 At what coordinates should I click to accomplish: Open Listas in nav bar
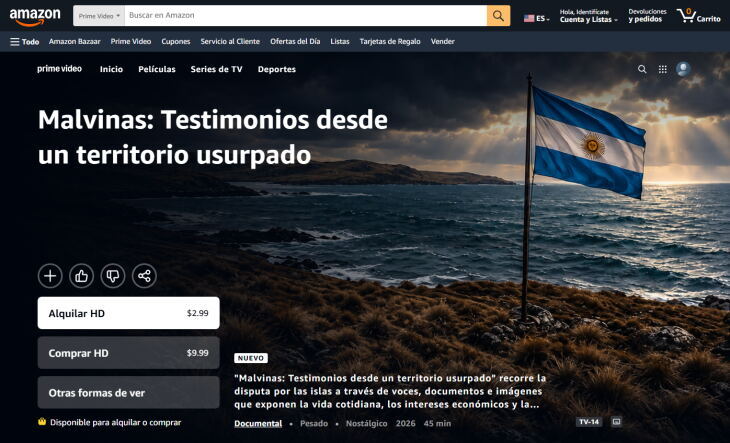(340, 41)
